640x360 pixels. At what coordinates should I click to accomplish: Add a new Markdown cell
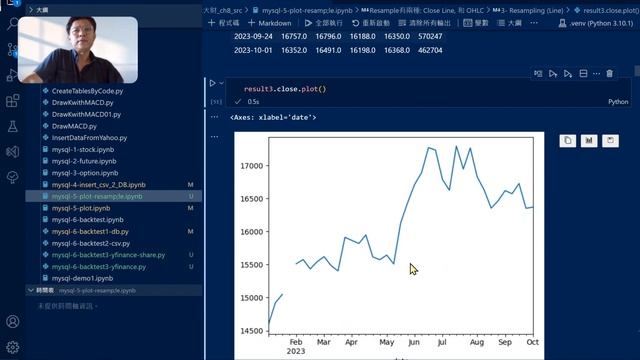tap(269, 23)
